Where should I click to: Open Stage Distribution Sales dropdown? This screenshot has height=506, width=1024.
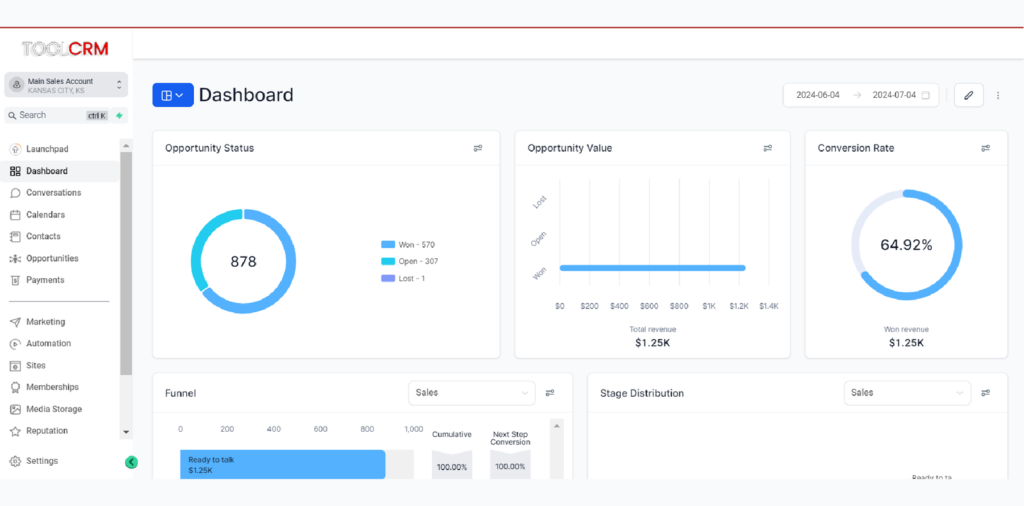click(x=907, y=393)
